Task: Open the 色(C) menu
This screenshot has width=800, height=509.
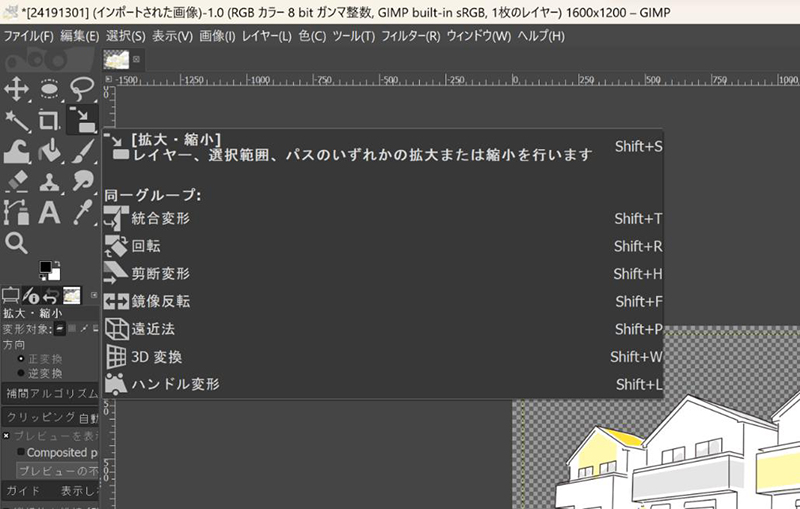Action: [312, 36]
